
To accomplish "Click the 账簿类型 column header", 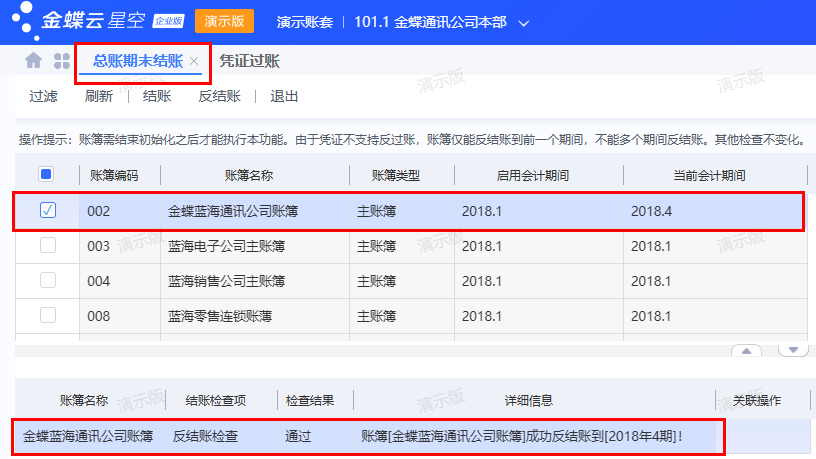I will click(396, 175).
